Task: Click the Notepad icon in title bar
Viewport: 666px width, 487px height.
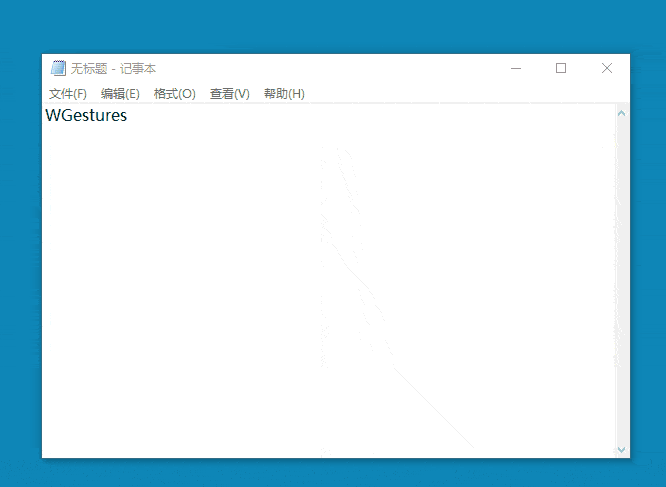Action: [x=58, y=68]
